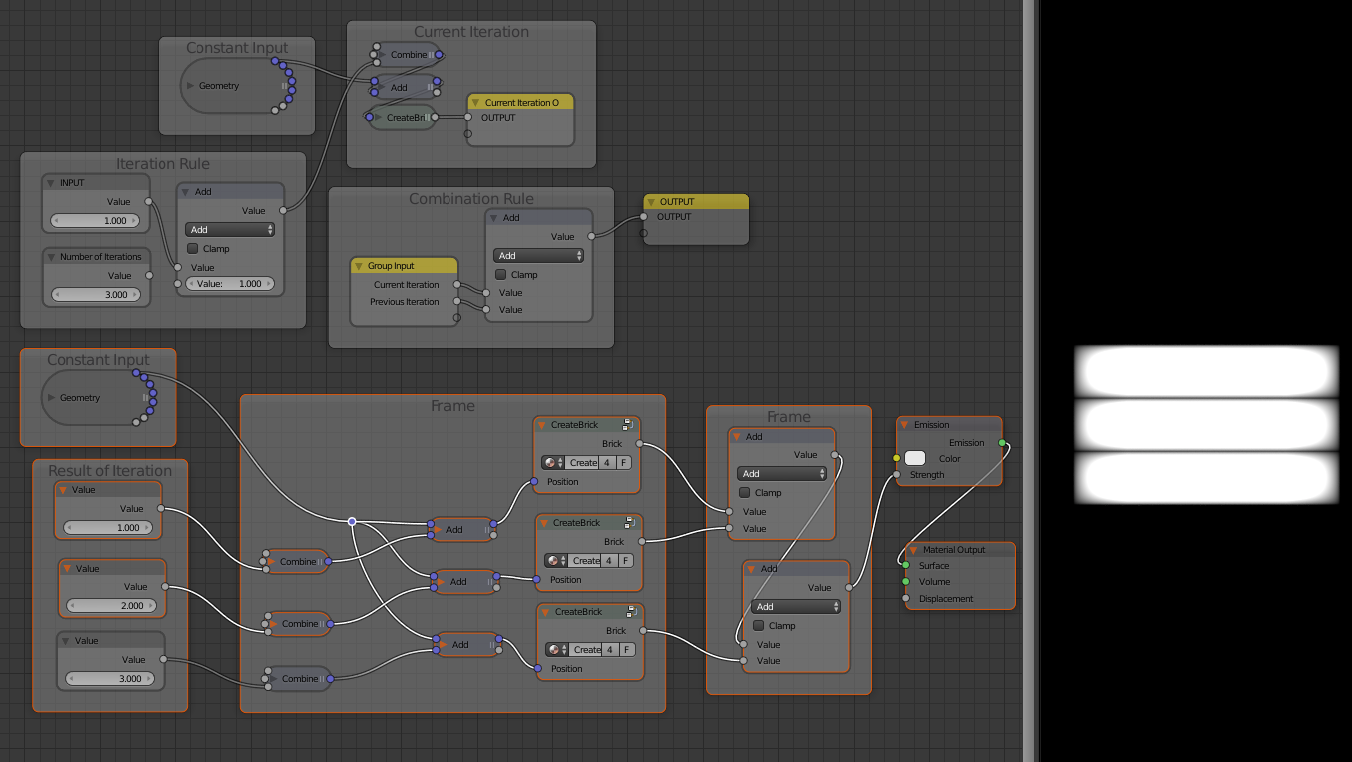The image size is (1352, 762).
Task: Expand collapsed Geometry node in upper Constant Input frame
Action: pos(191,86)
